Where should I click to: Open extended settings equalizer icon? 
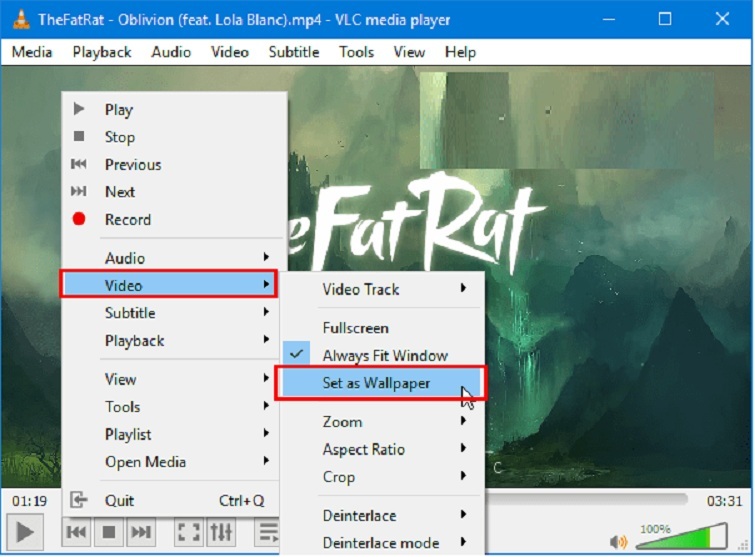click(x=220, y=532)
